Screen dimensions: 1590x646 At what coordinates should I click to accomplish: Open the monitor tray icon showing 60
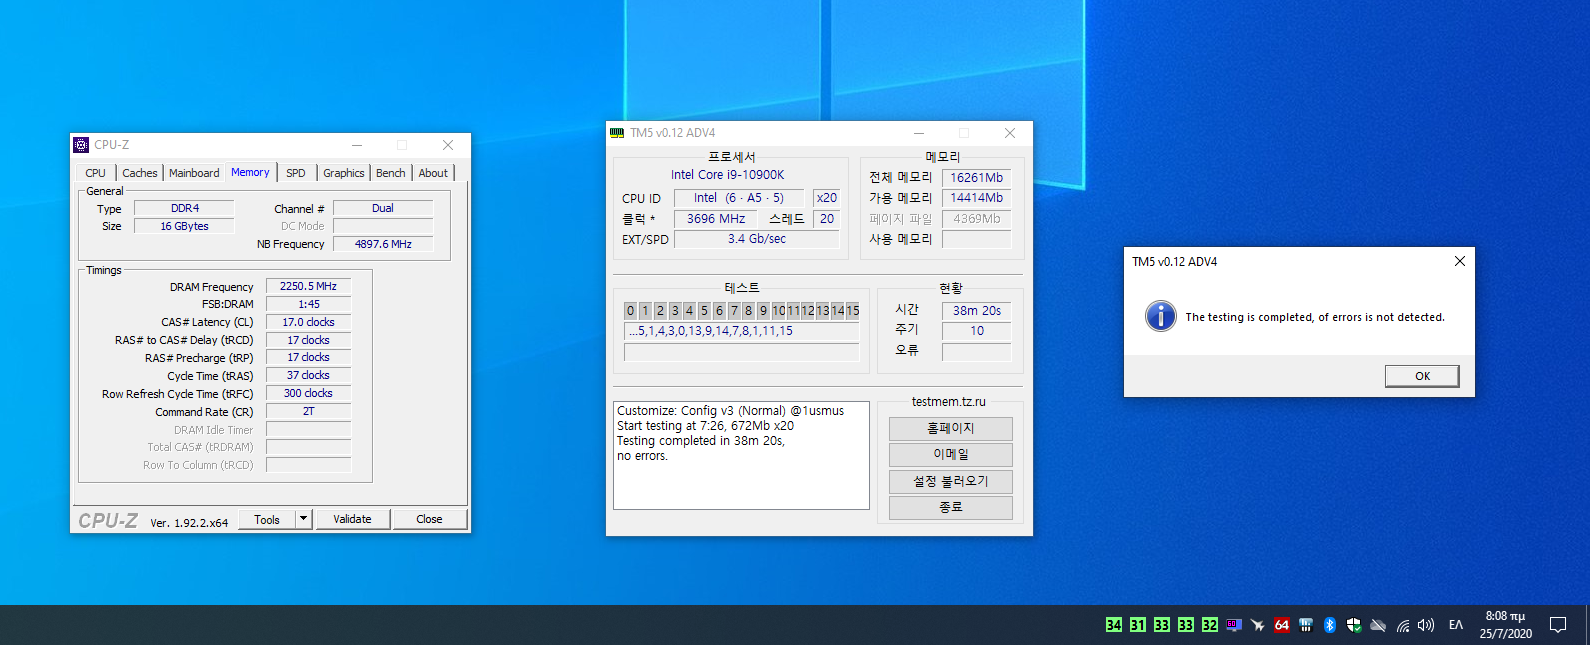click(x=1234, y=625)
